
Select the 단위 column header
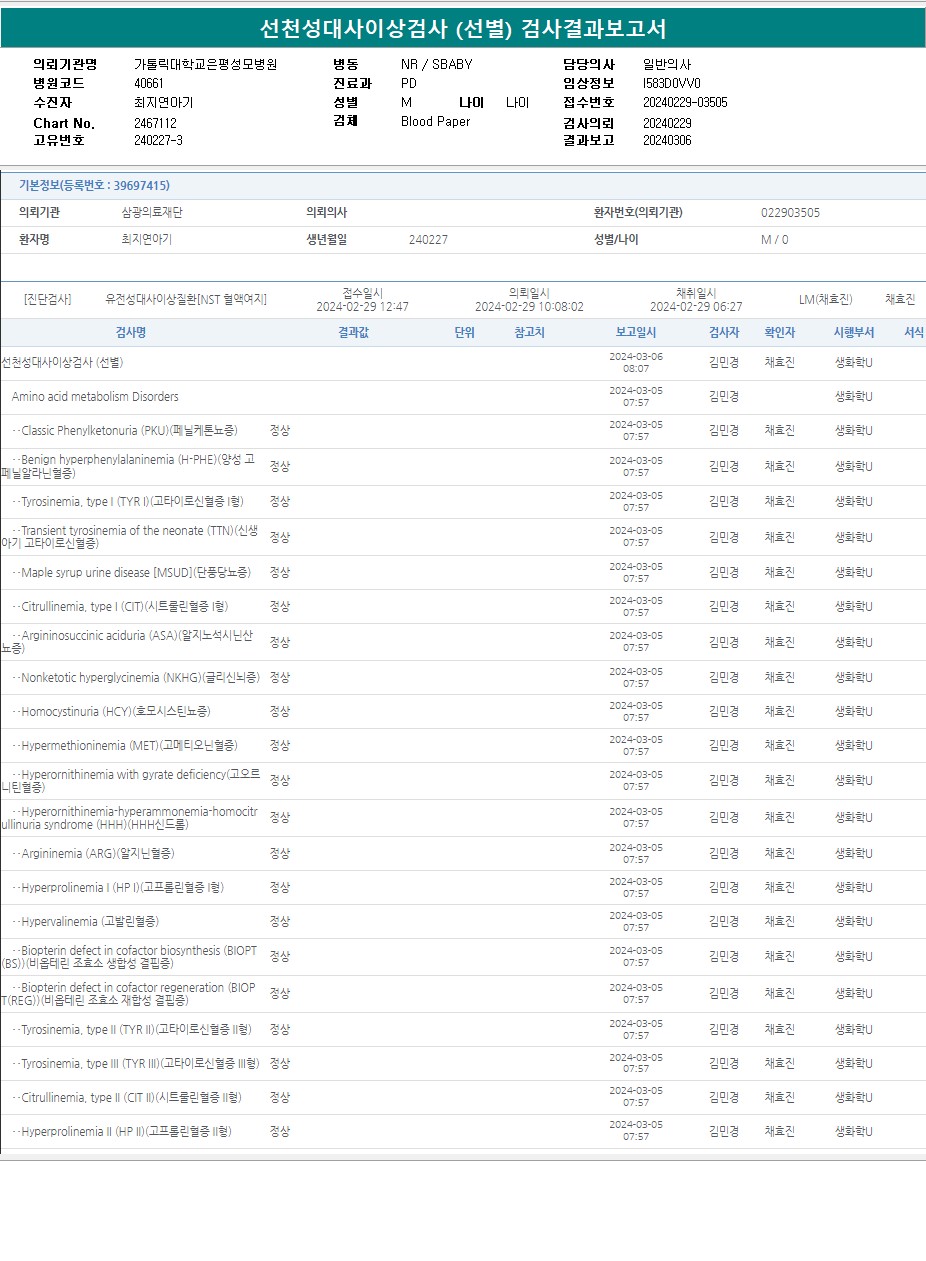coord(464,333)
